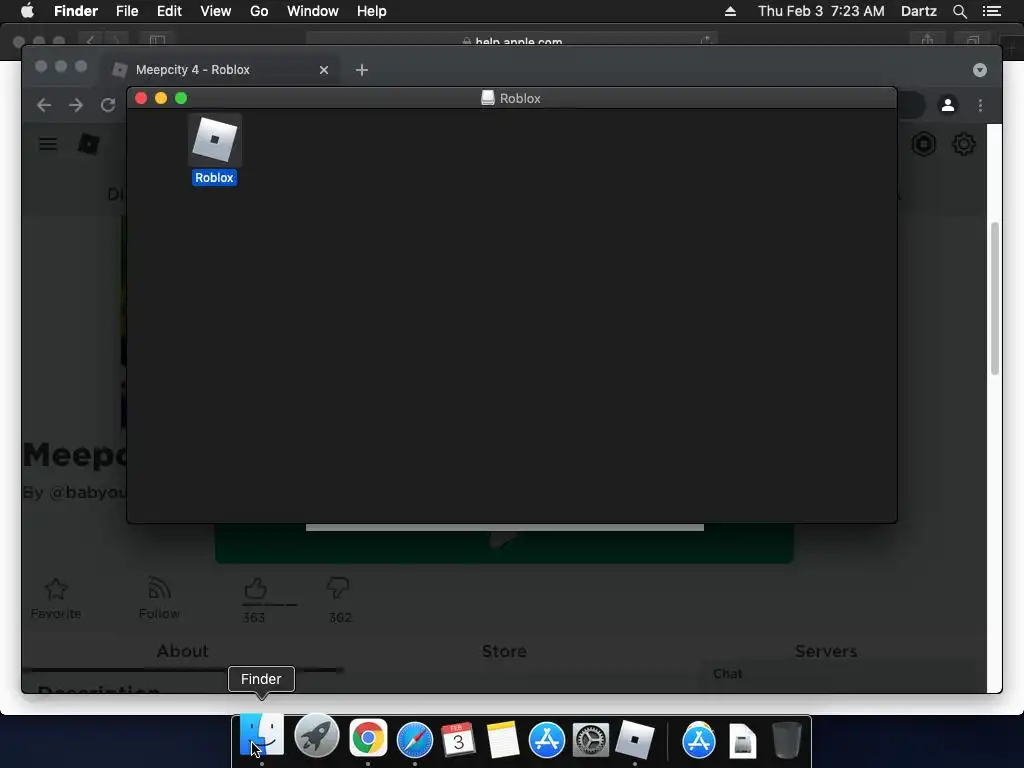Open Spotlight search magnifier icon
Screen dimensions: 1024x768
959,11
